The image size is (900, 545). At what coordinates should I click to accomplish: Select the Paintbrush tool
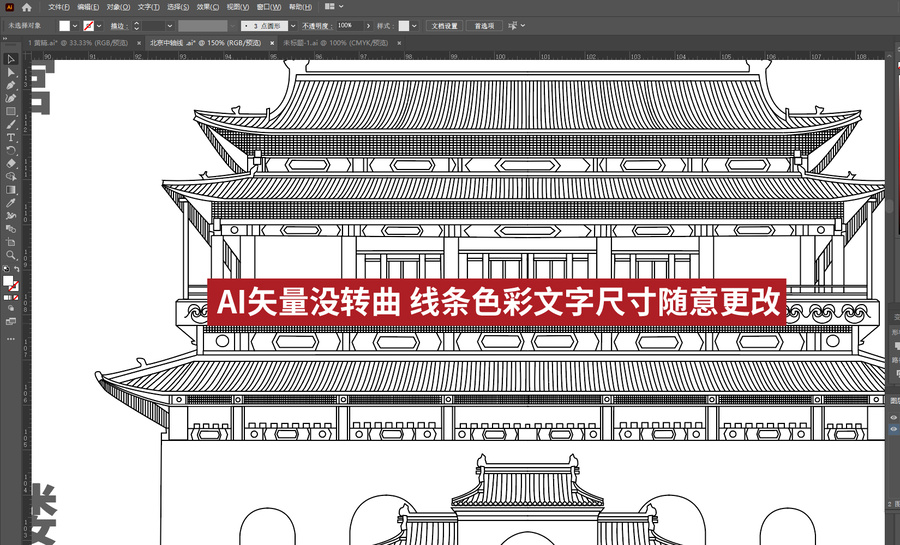point(10,124)
